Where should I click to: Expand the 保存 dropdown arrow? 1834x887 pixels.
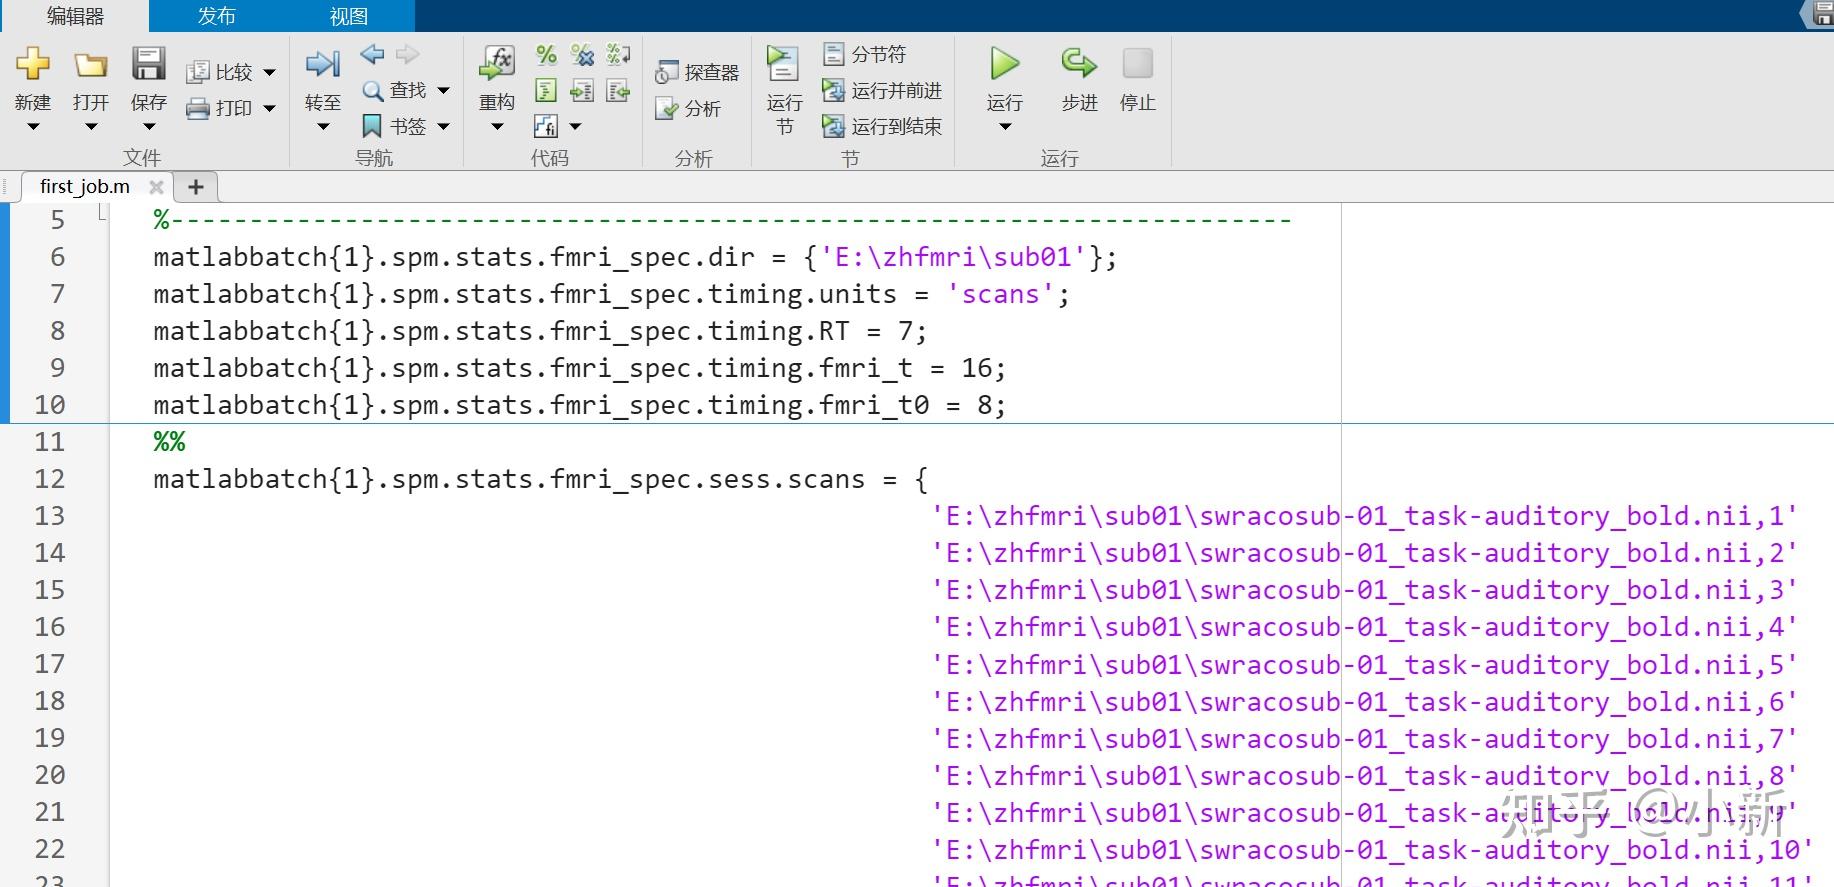pyautogui.click(x=149, y=127)
